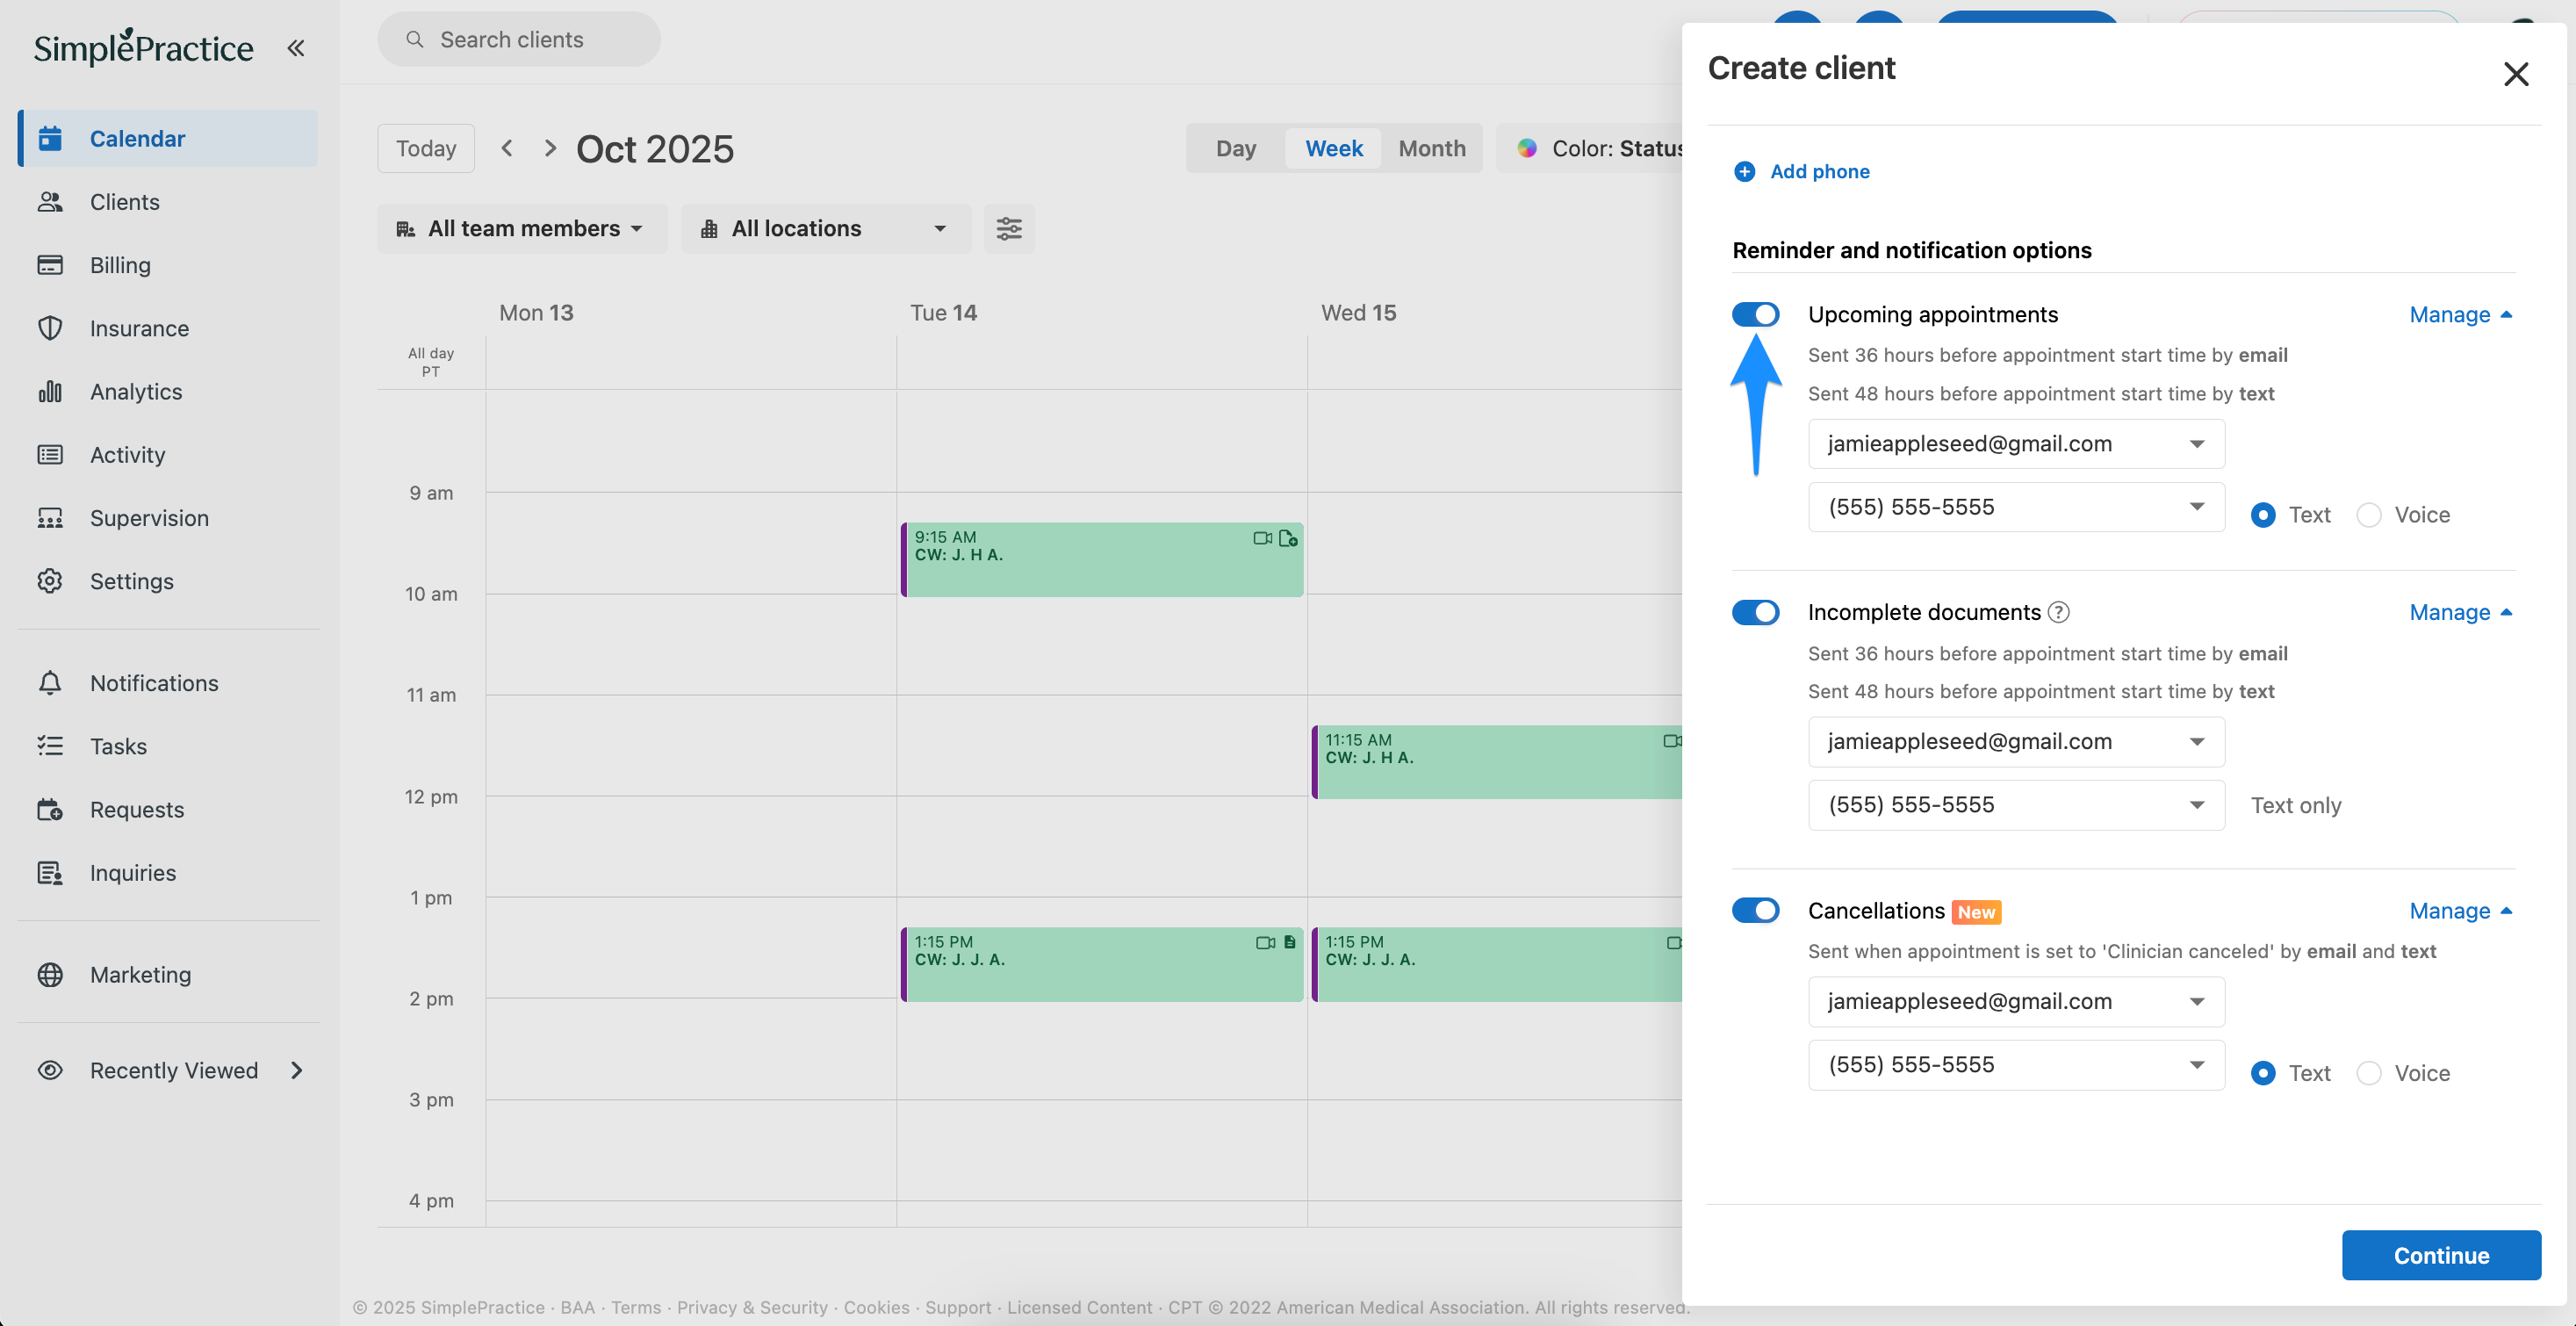
Task: Open Privacy & Security footer link
Action: tap(752, 1307)
